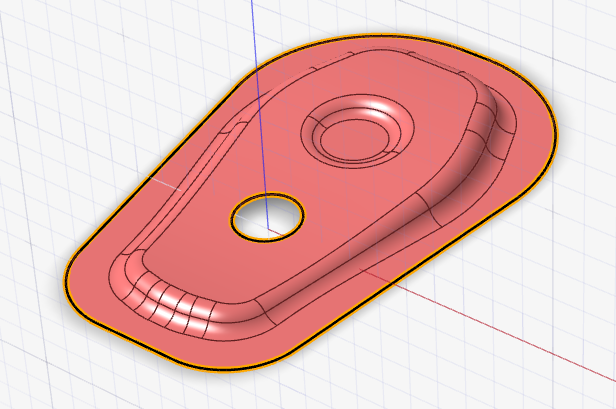This screenshot has height=409, width=616.
Task: Click empty grid space in the top-left background
Action: tap(60, 60)
